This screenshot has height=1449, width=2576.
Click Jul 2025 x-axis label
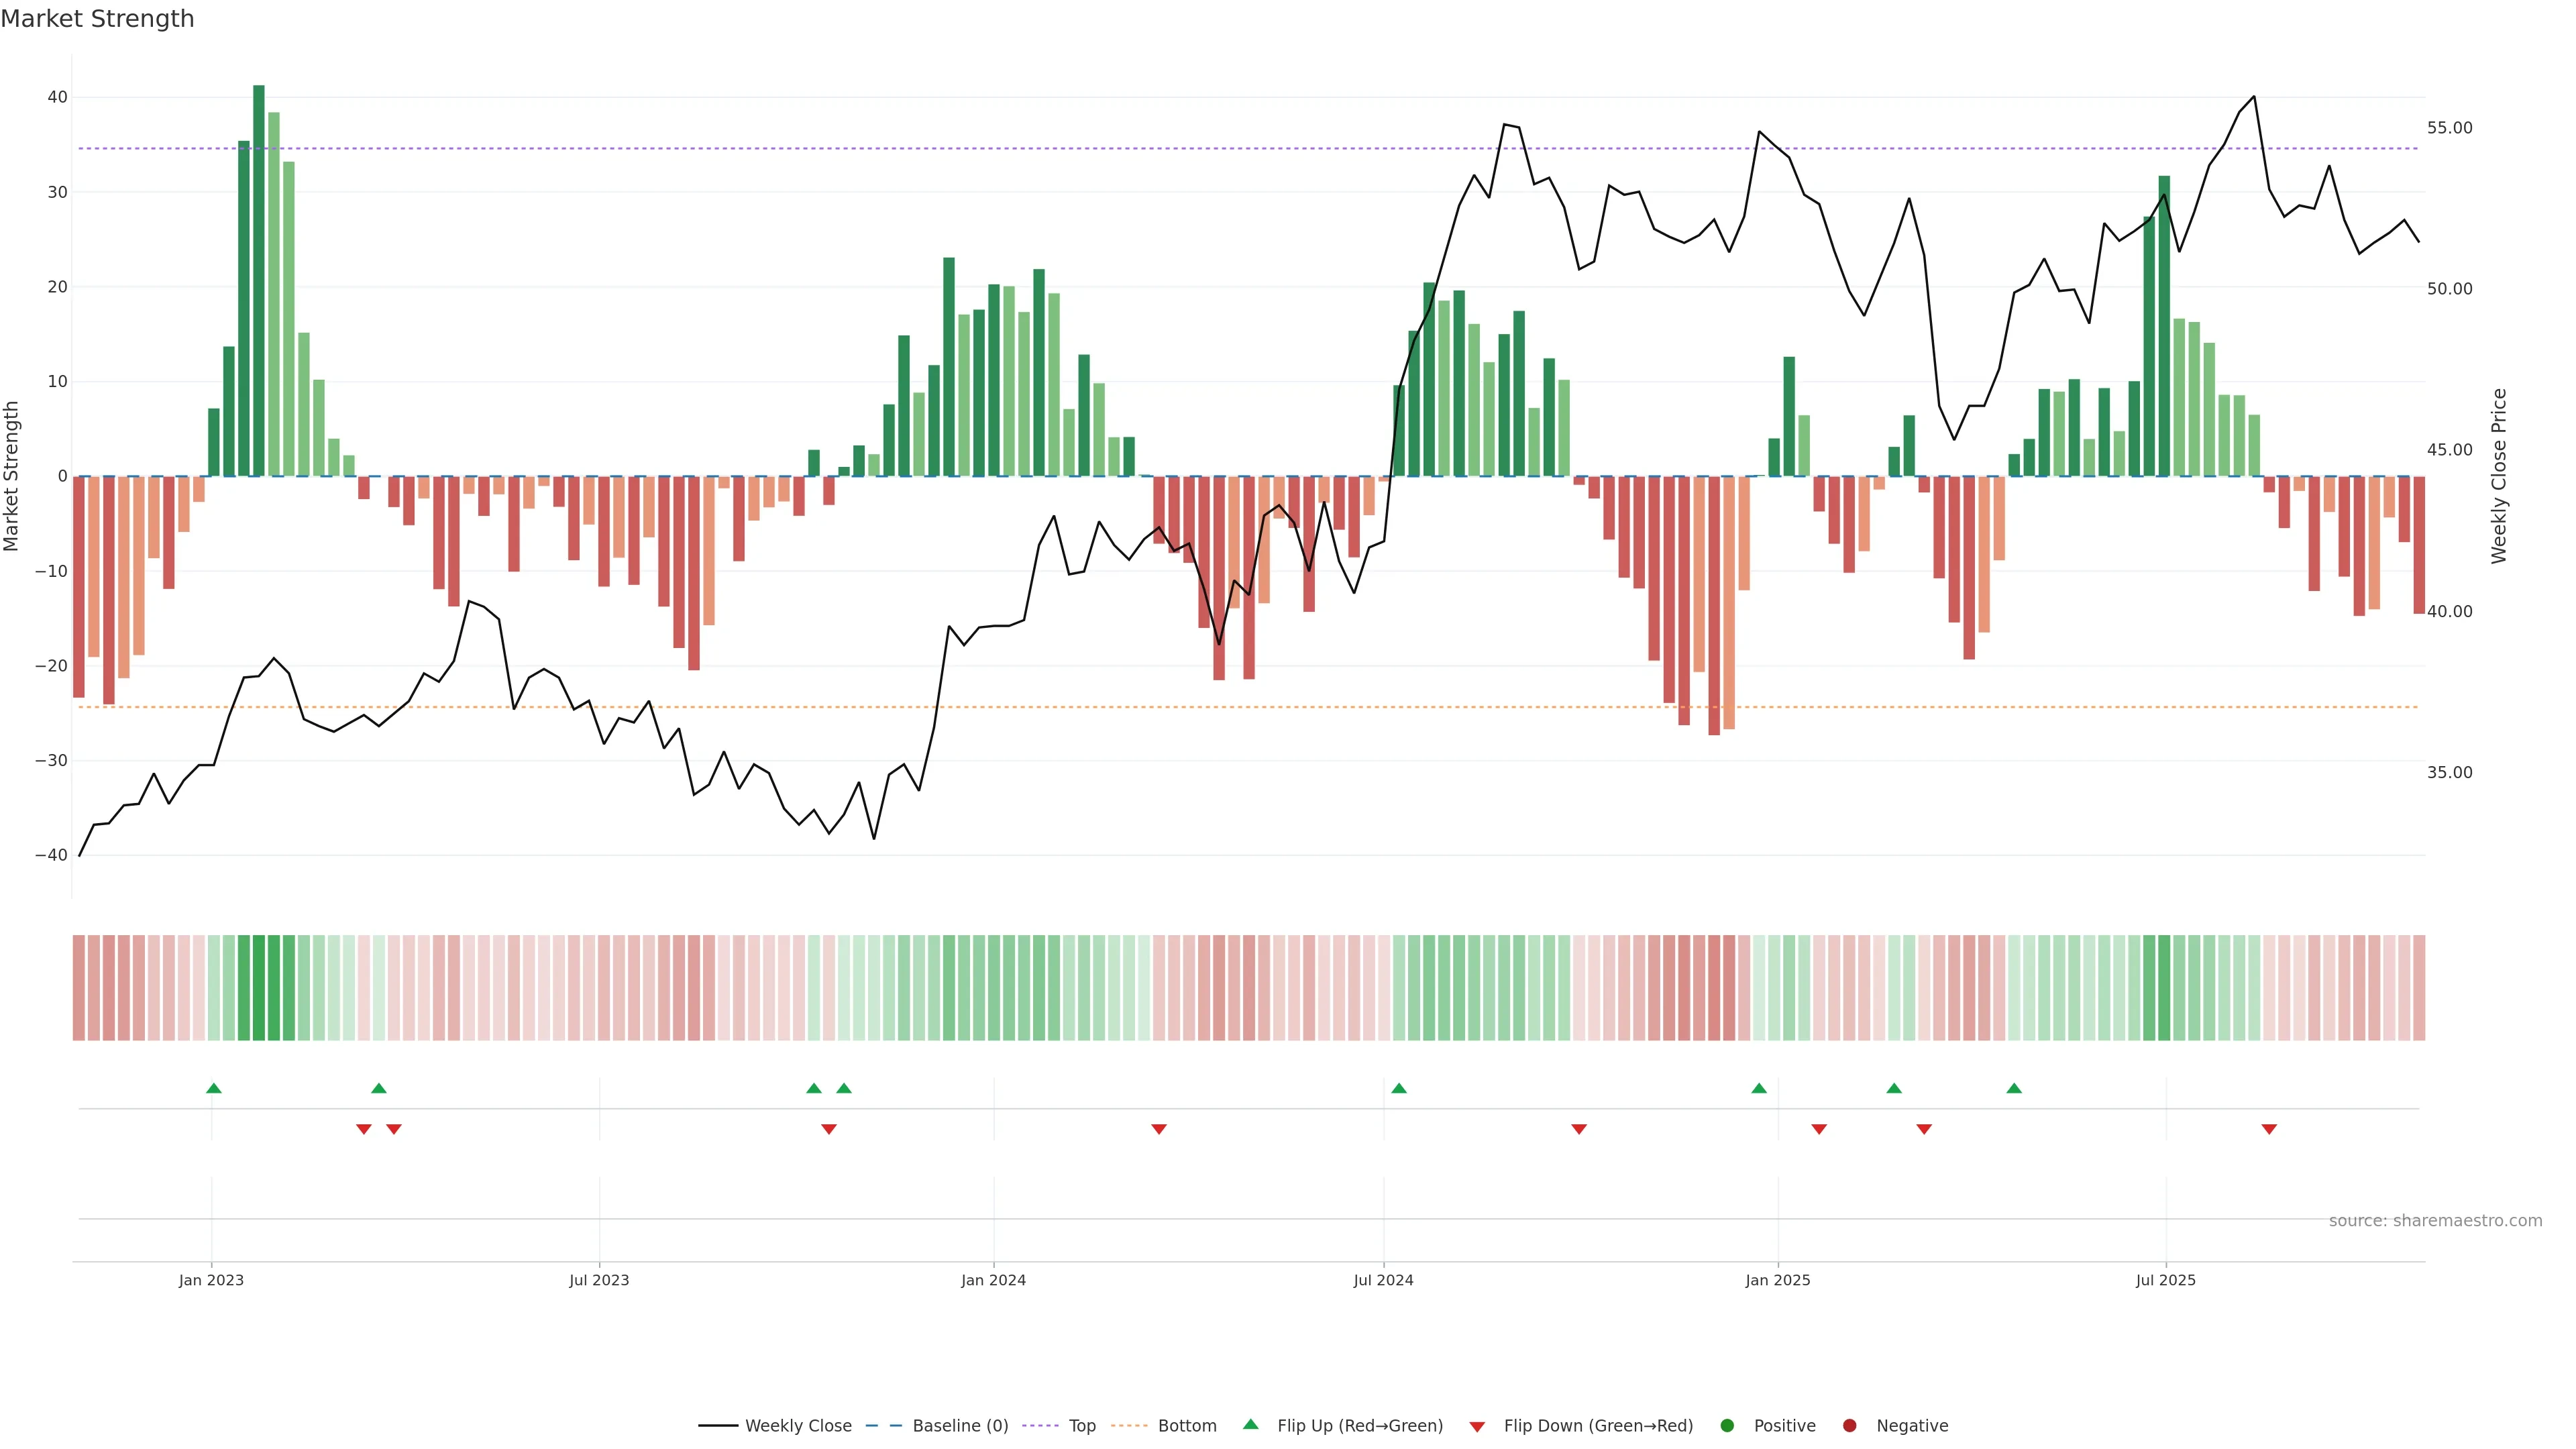(2165, 1280)
